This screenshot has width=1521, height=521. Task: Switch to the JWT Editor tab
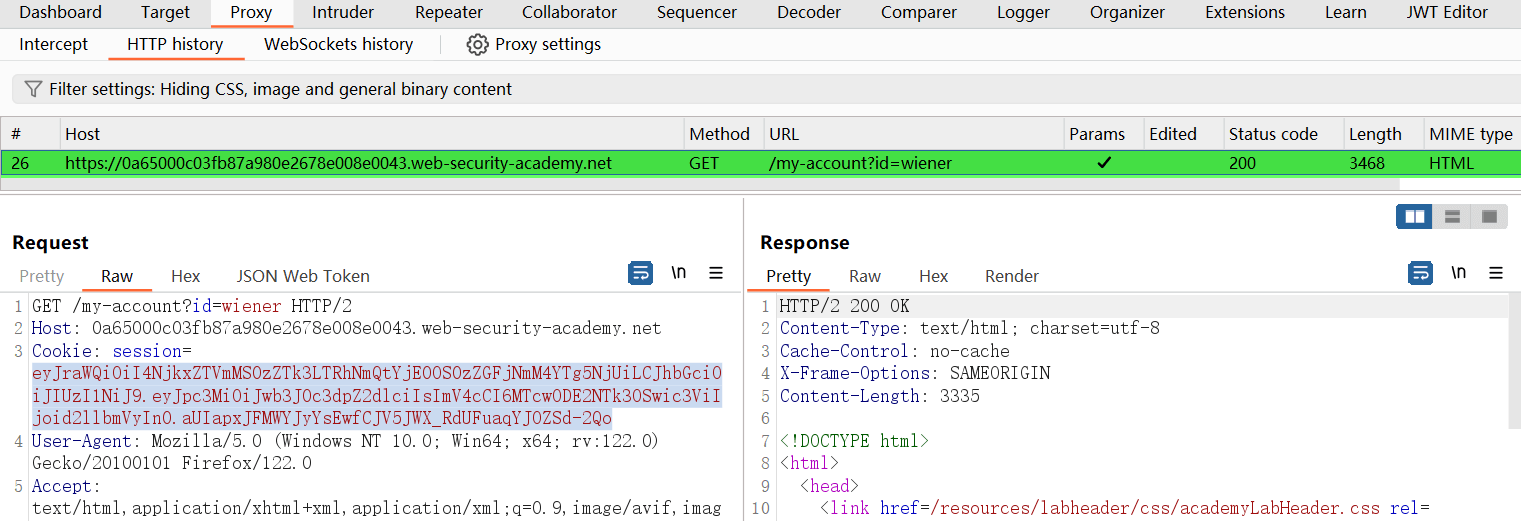coord(1447,13)
